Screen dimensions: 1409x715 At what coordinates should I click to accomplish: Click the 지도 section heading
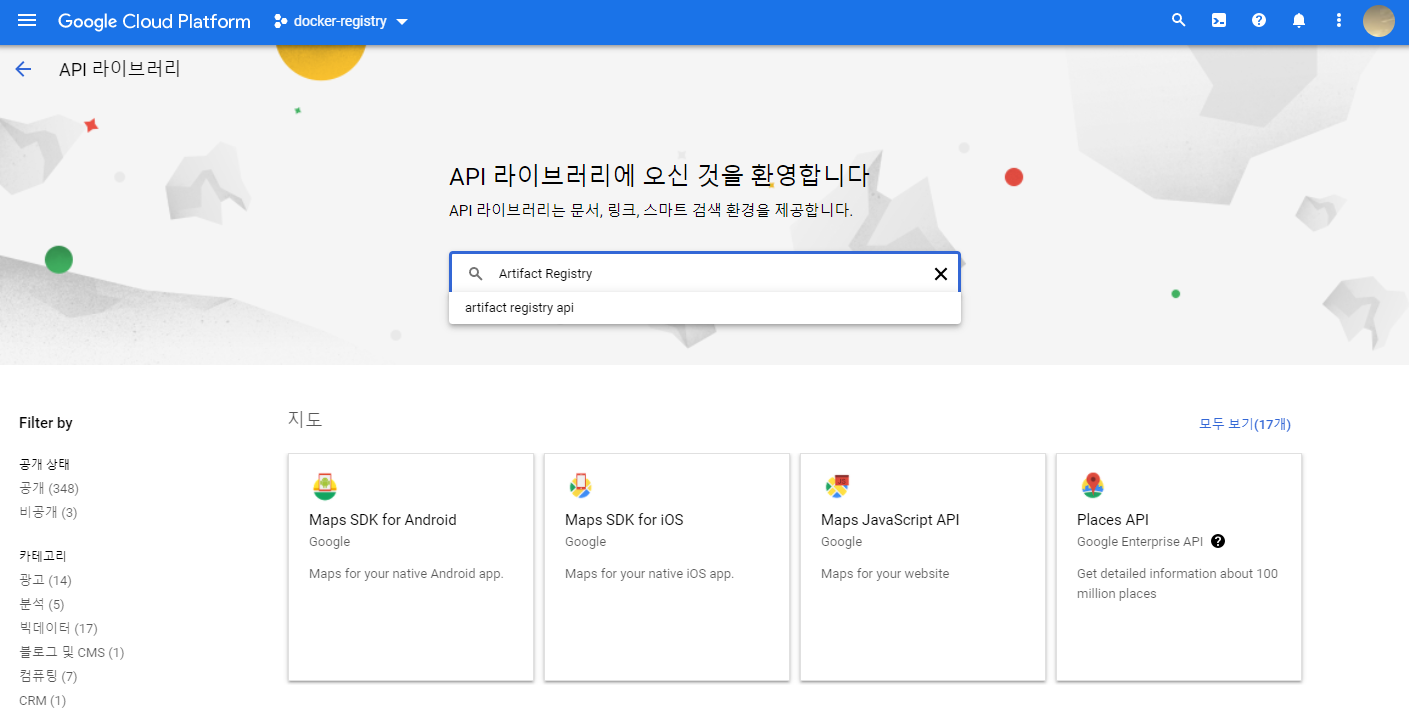[x=305, y=420]
